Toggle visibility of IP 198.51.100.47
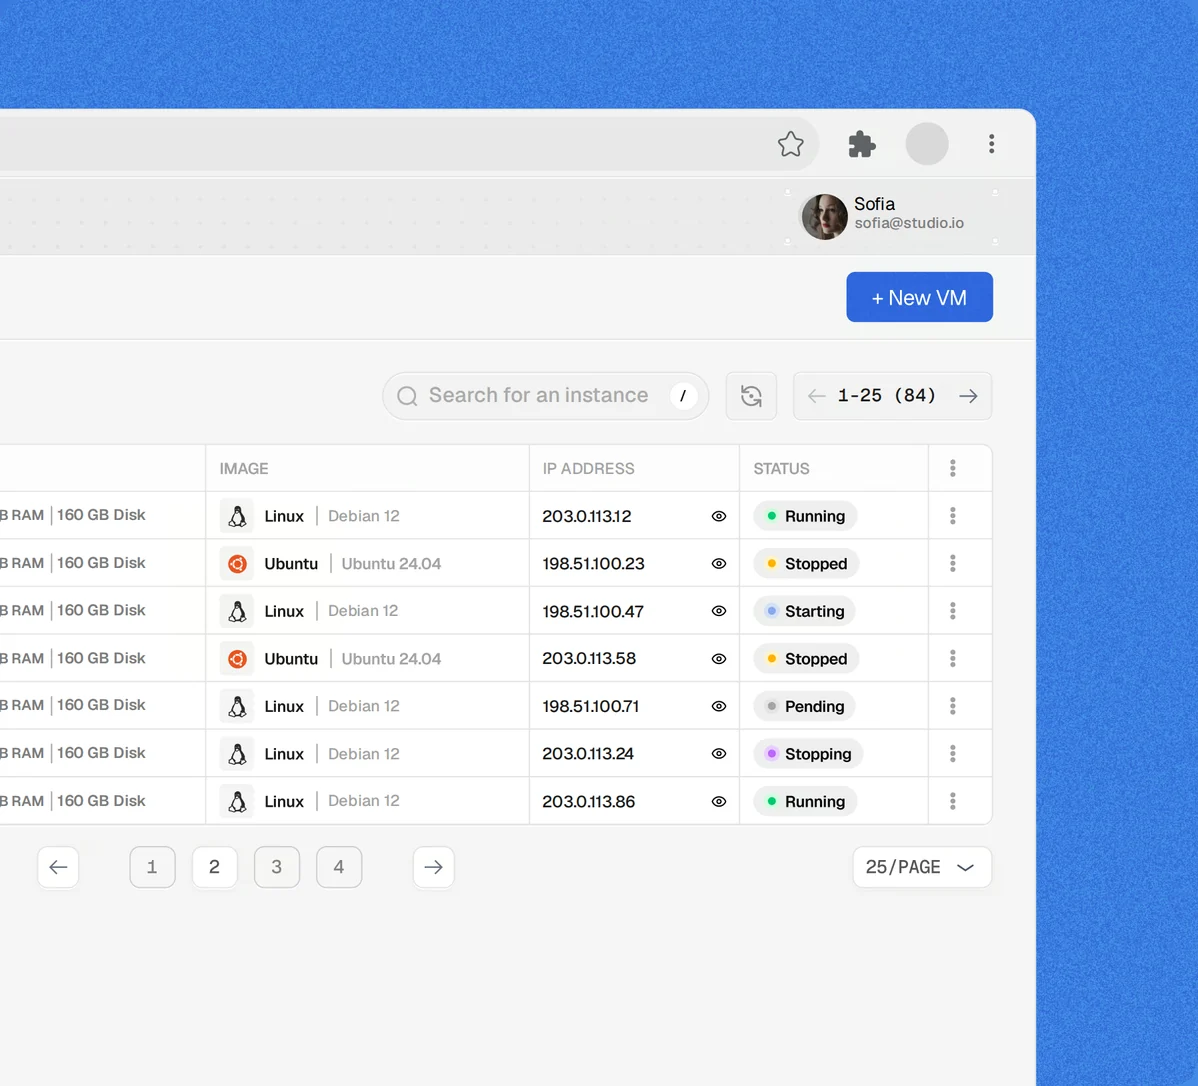Screen dimensions: 1198x1086 point(718,611)
